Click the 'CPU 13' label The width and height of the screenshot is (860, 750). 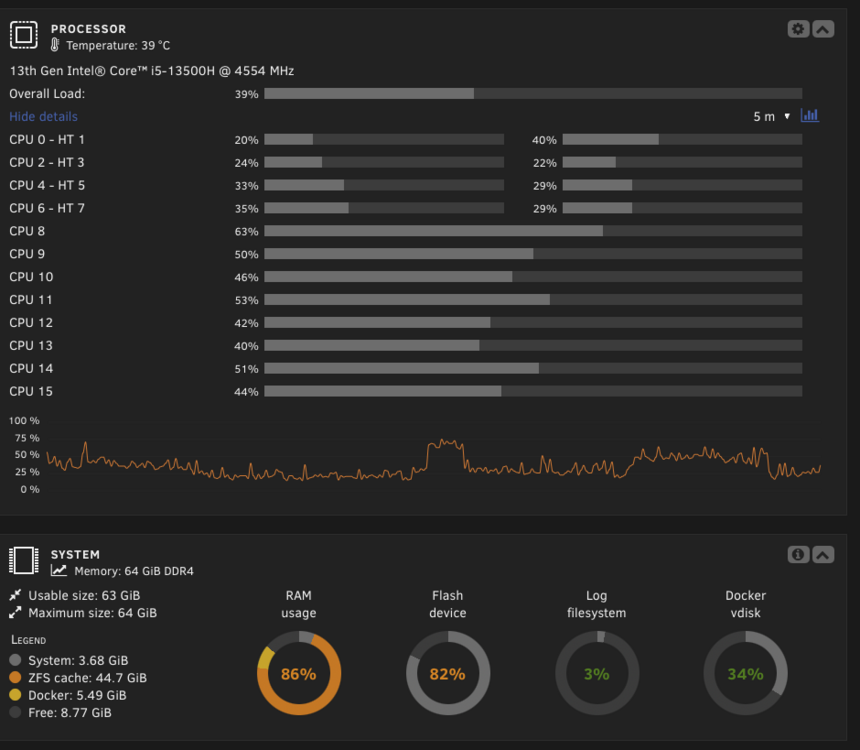click(31, 346)
